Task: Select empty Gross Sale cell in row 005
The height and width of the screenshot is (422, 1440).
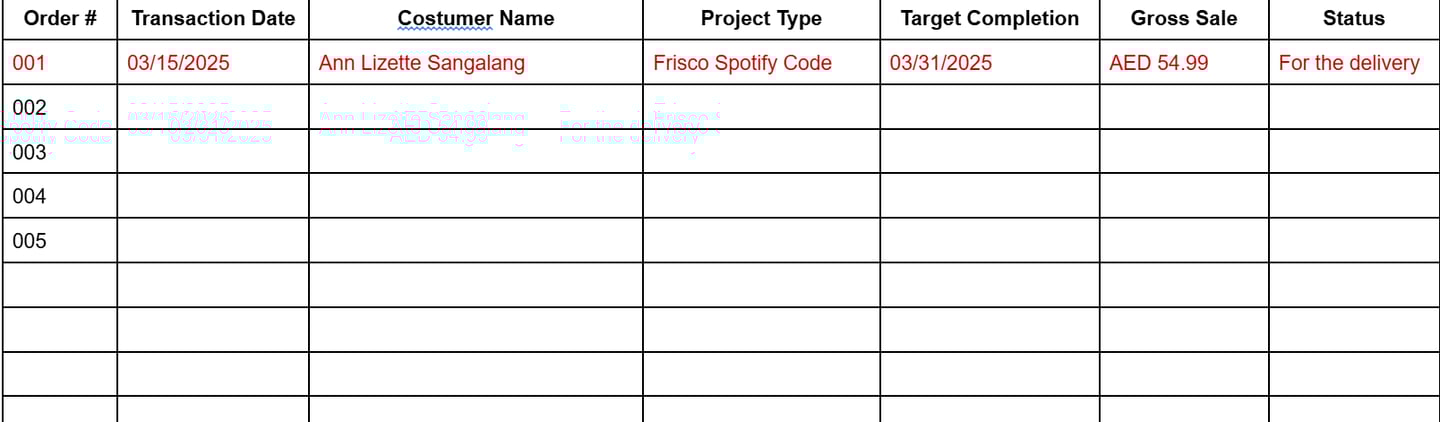Action: (x=1184, y=240)
